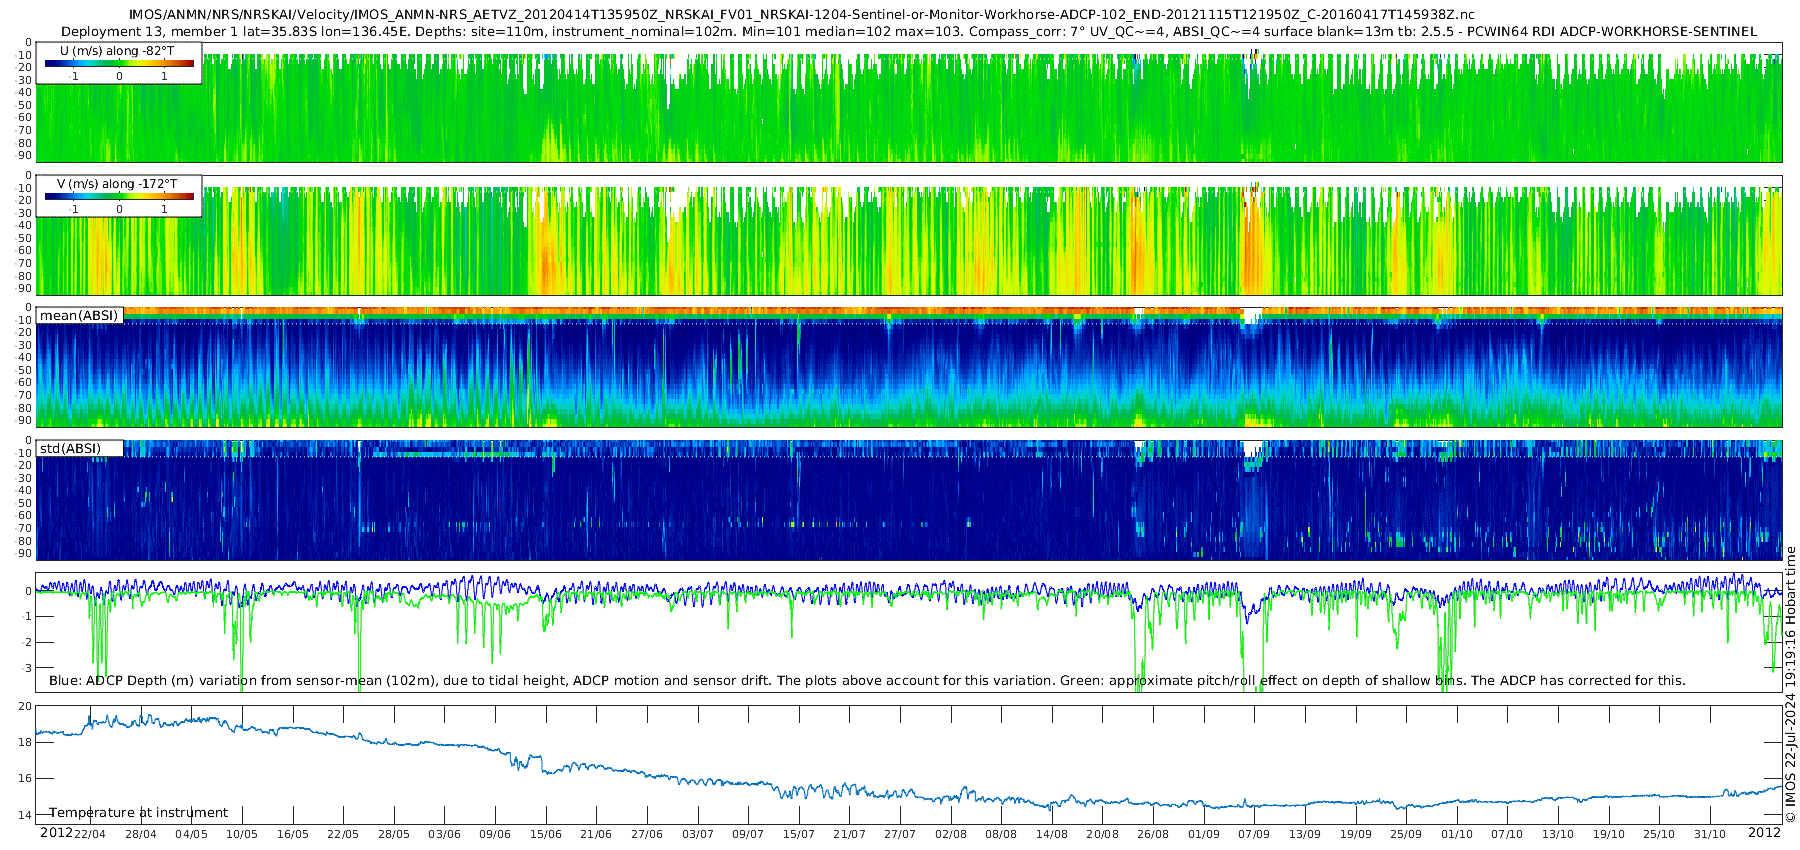Click the 18 tick on temperature axis

click(x=25, y=742)
